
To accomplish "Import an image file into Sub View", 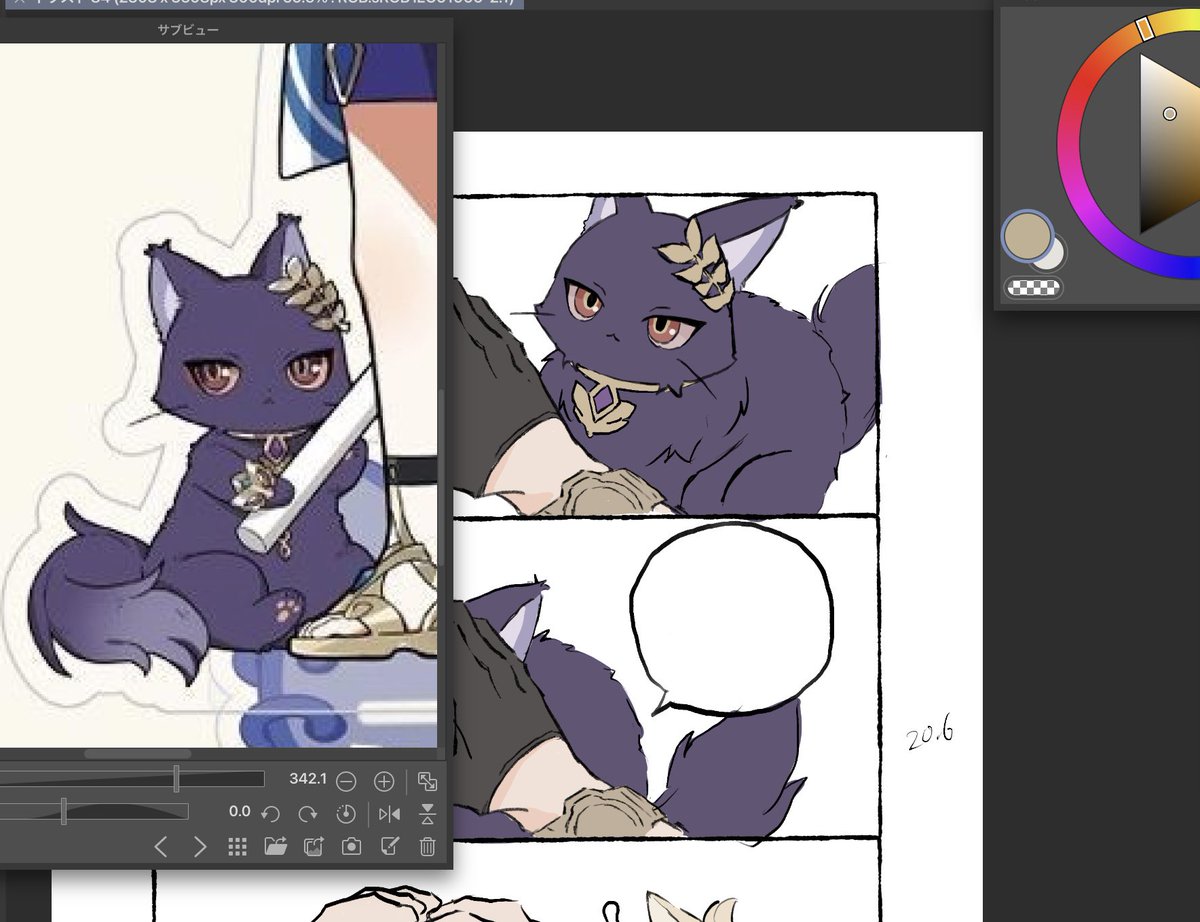I will pyautogui.click(x=275, y=847).
